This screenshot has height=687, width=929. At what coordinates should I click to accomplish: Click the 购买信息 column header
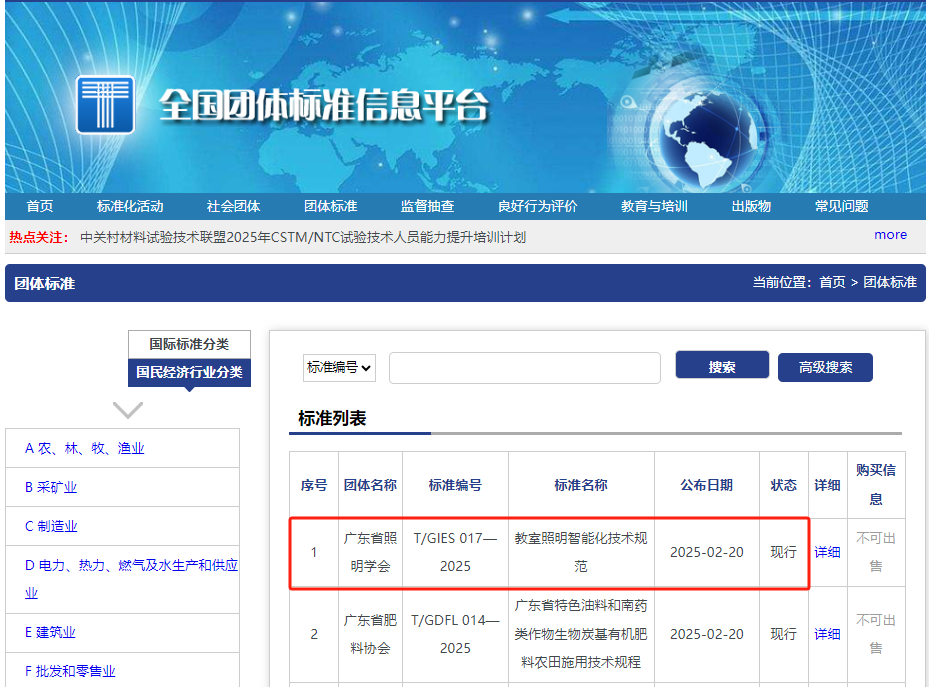(876, 485)
